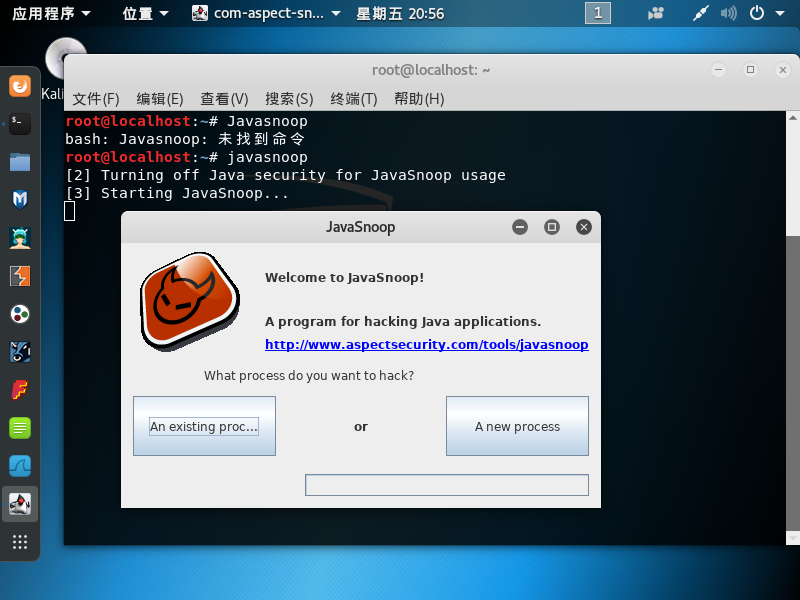Launch the blue masked-face icon in dock
The image size is (800, 600).
tap(20, 352)
